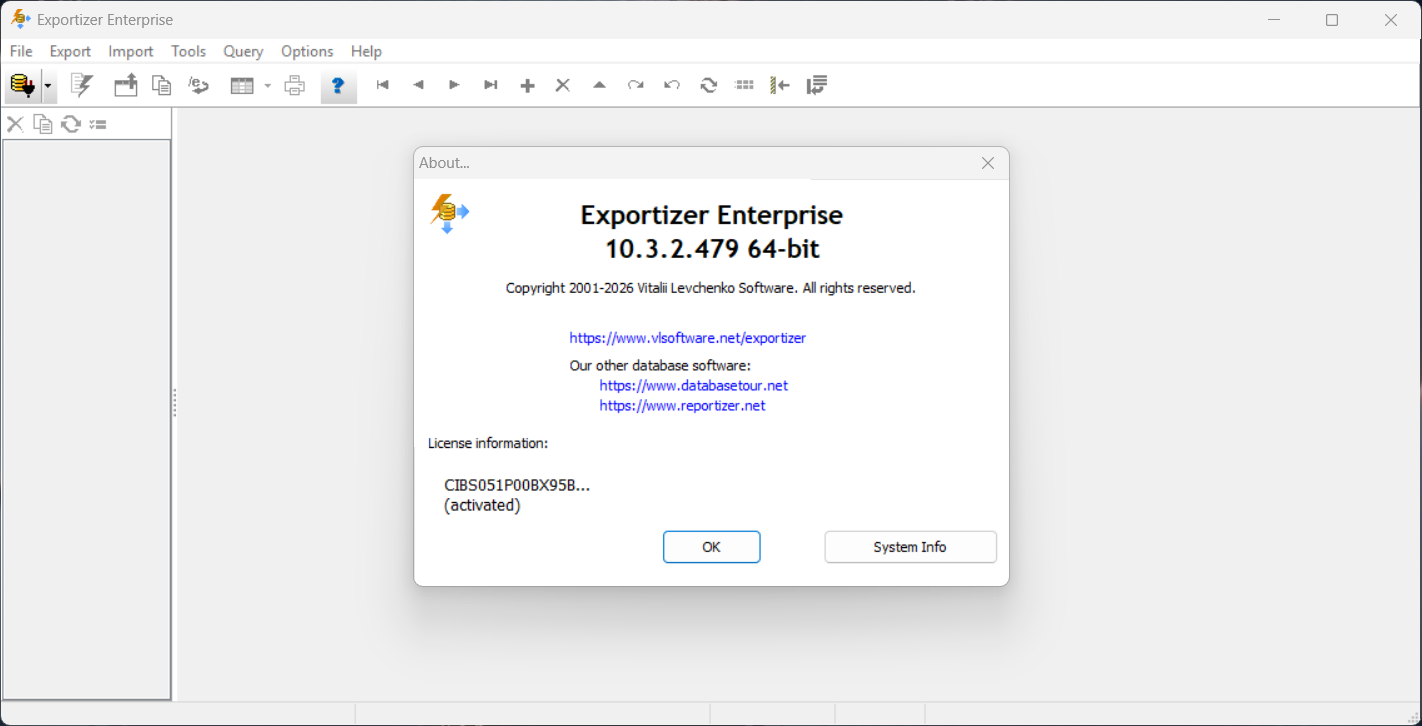Go to the last record
1422x726 pixels.
tap(491, 86)
